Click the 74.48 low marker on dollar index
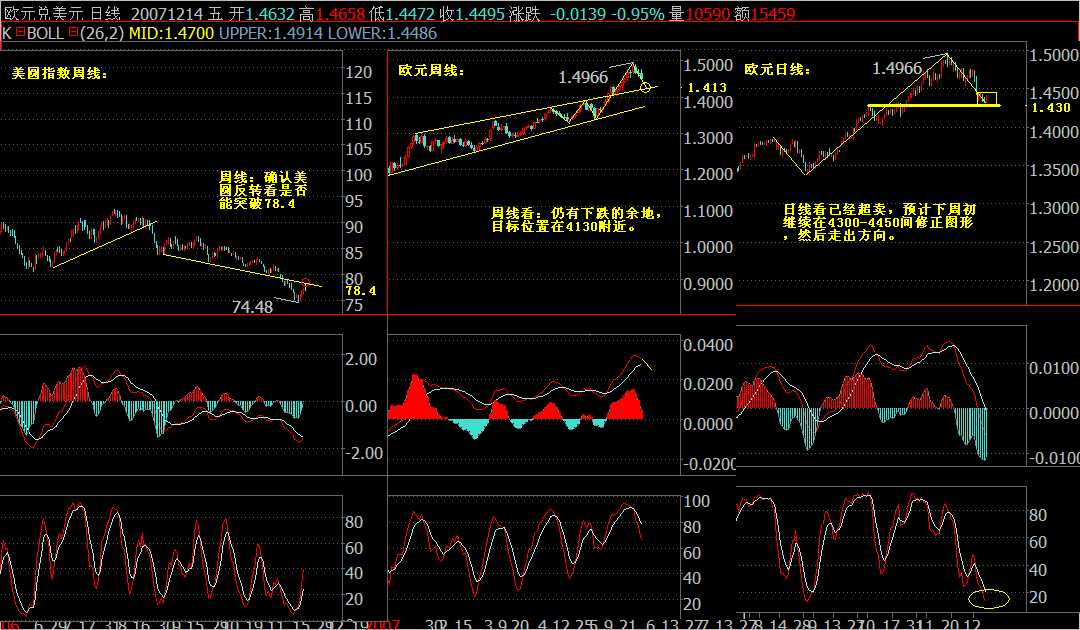This screenshot has width=1080, height=630. (x=252, y=307)
